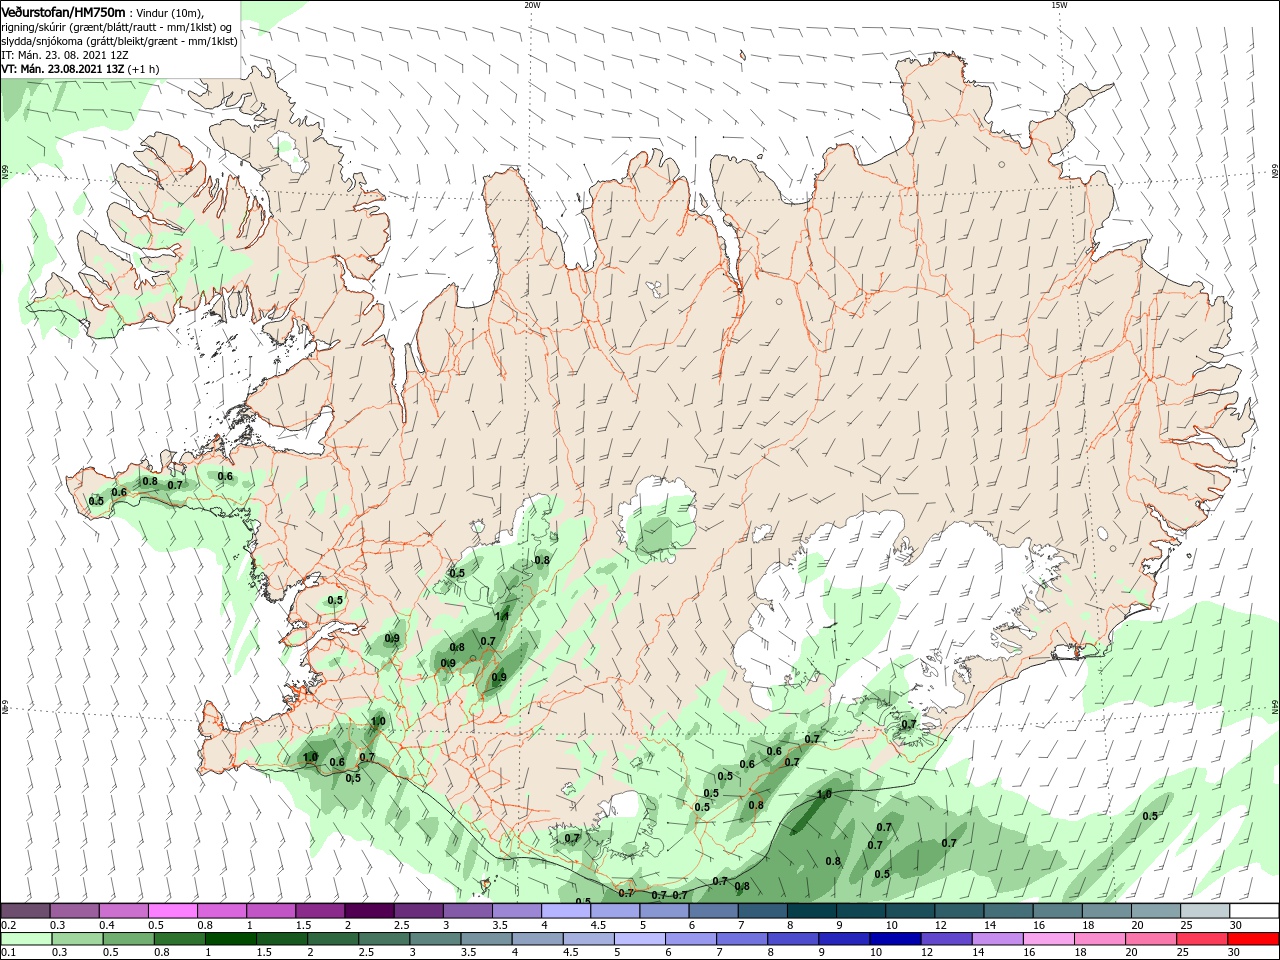Screen dimensions: 1280x960
Task: Click the dark purple first swatch in snow scale
Action: [x=25, y=911]
